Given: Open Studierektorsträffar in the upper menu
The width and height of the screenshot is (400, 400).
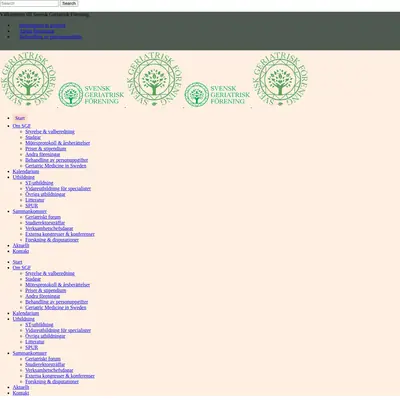Looking at the screenshot, I should [x=45, y=223].
